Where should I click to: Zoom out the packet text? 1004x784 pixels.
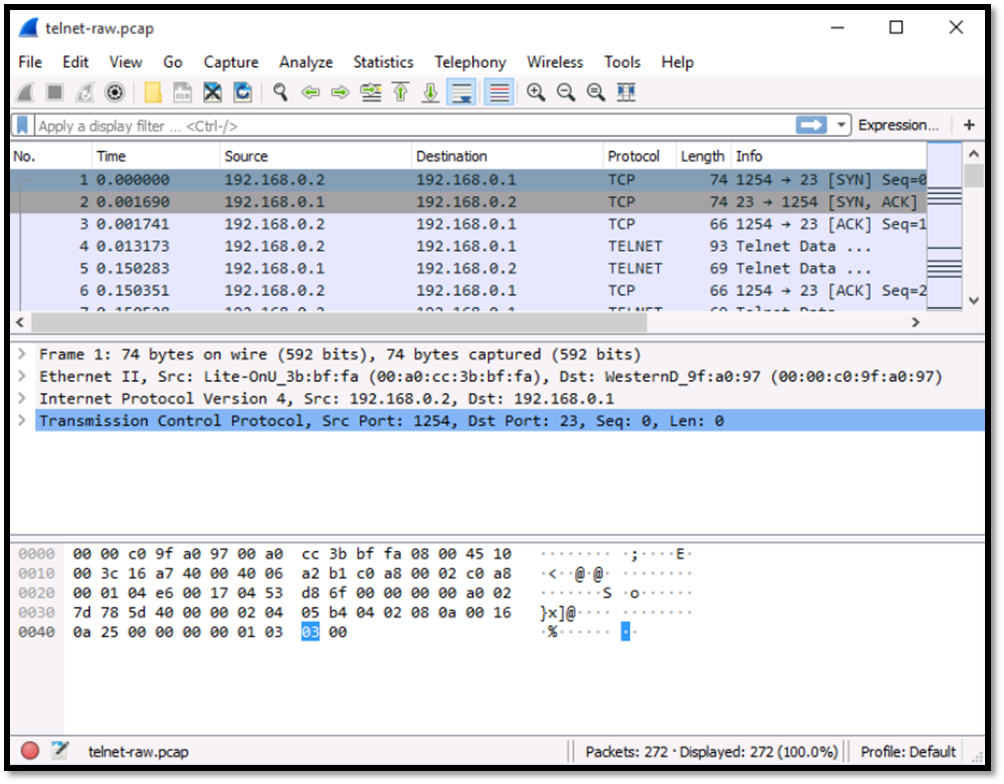click(566, 93)
